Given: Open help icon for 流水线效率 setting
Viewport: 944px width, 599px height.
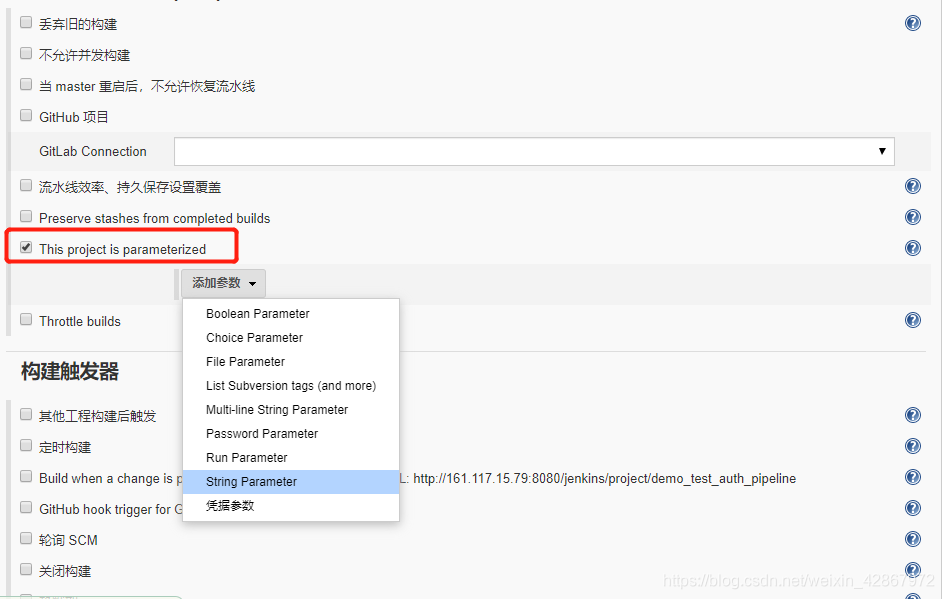Looking at the screenshot, I should 913,186.
